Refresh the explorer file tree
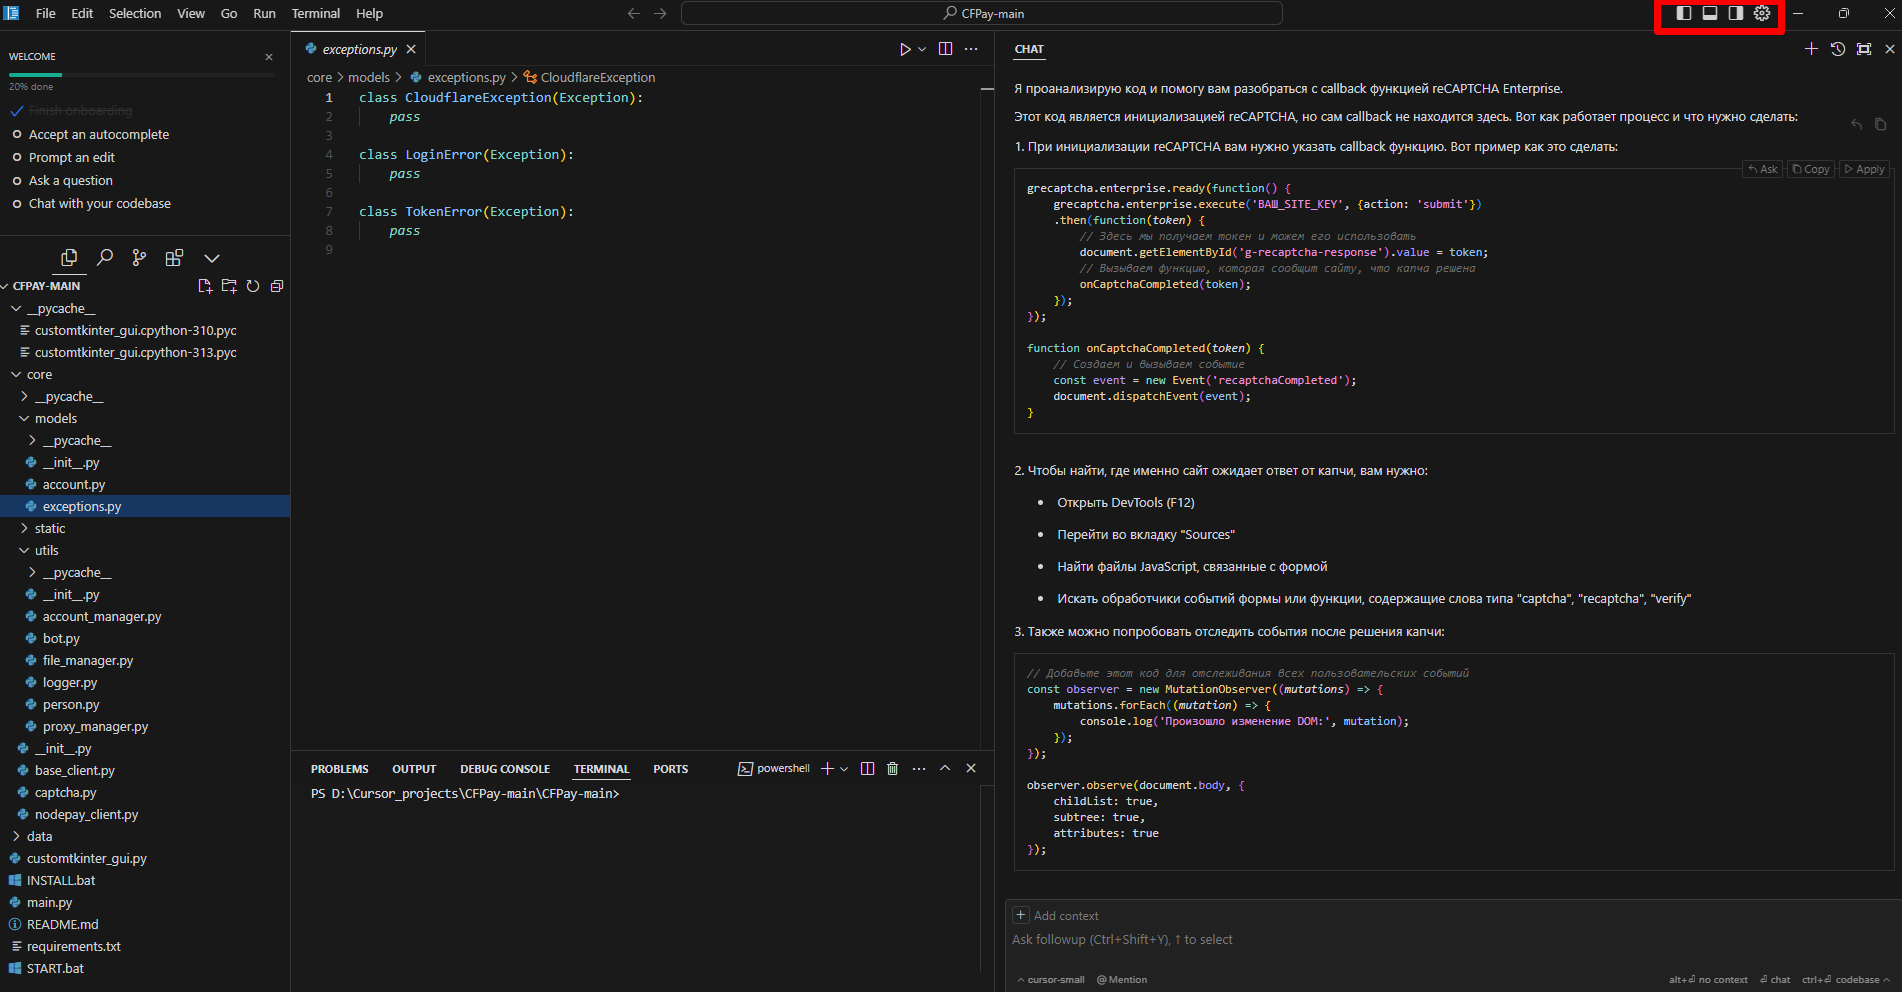The width and height of the screenshot is (1902, 992). pyautogui.click(x=253, y=286)
